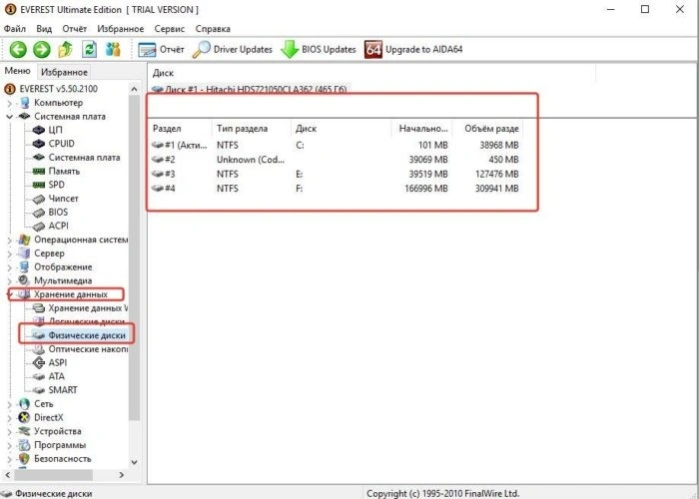Sort by the Тип раздела column header
The image size is (699, 499).
[x=242, y=129]
